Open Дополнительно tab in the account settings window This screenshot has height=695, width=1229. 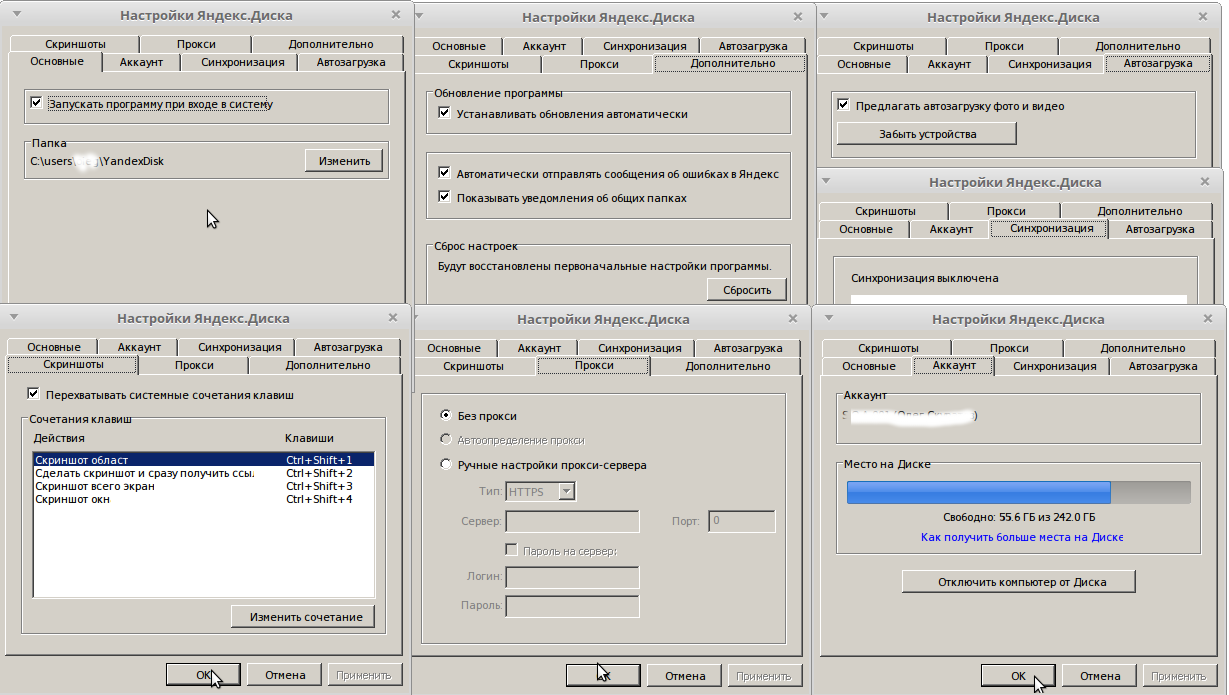[x=1143, y=348]
